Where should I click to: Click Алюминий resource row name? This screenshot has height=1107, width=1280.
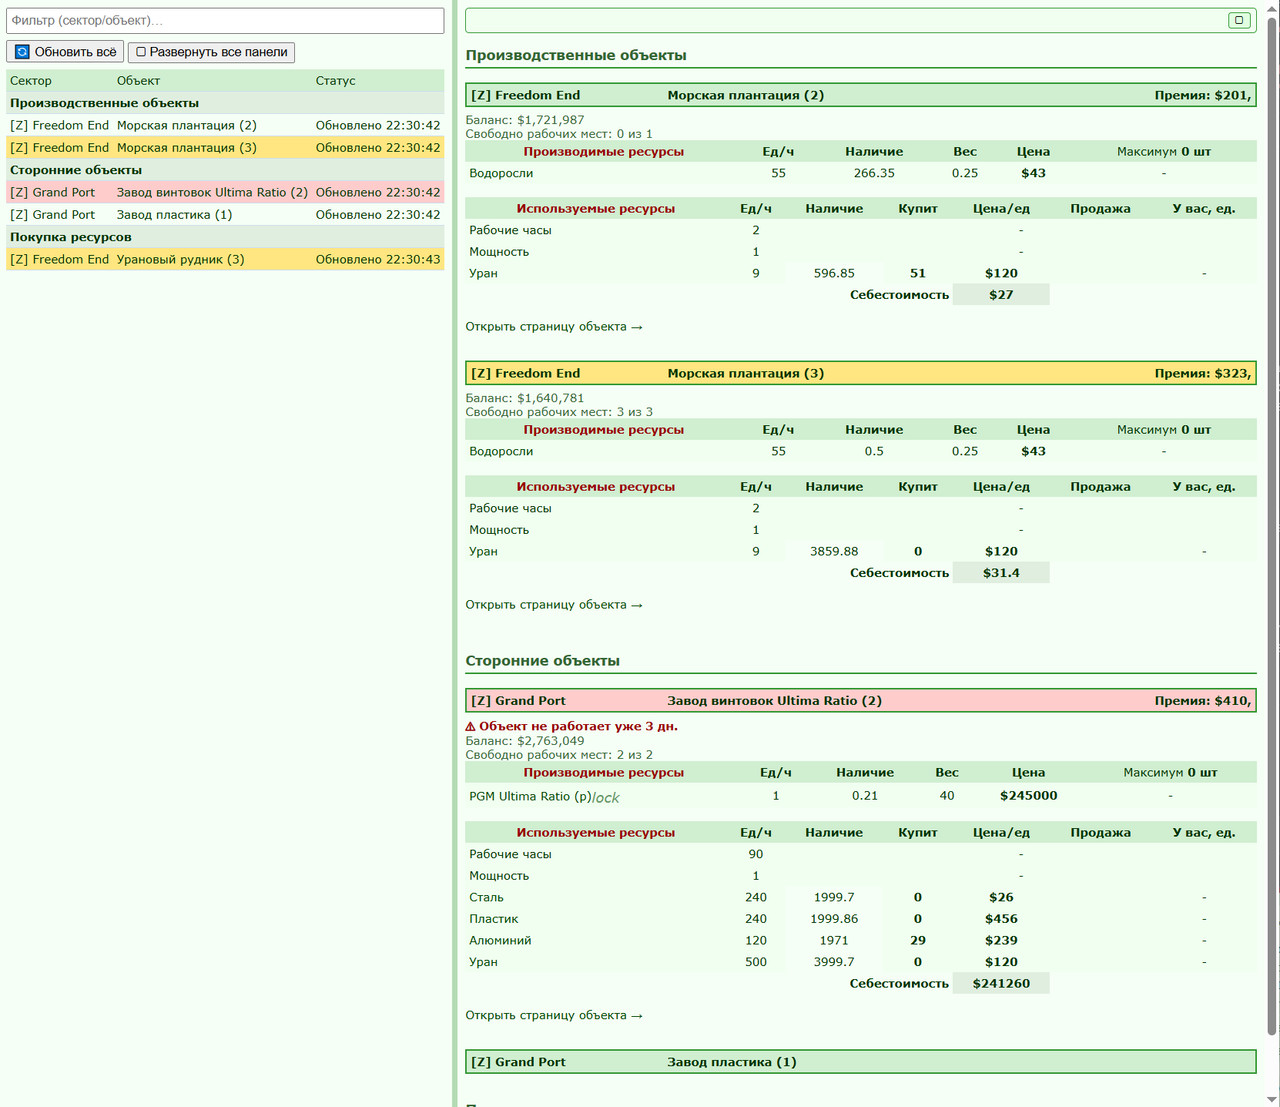click(x=500, y=941)
